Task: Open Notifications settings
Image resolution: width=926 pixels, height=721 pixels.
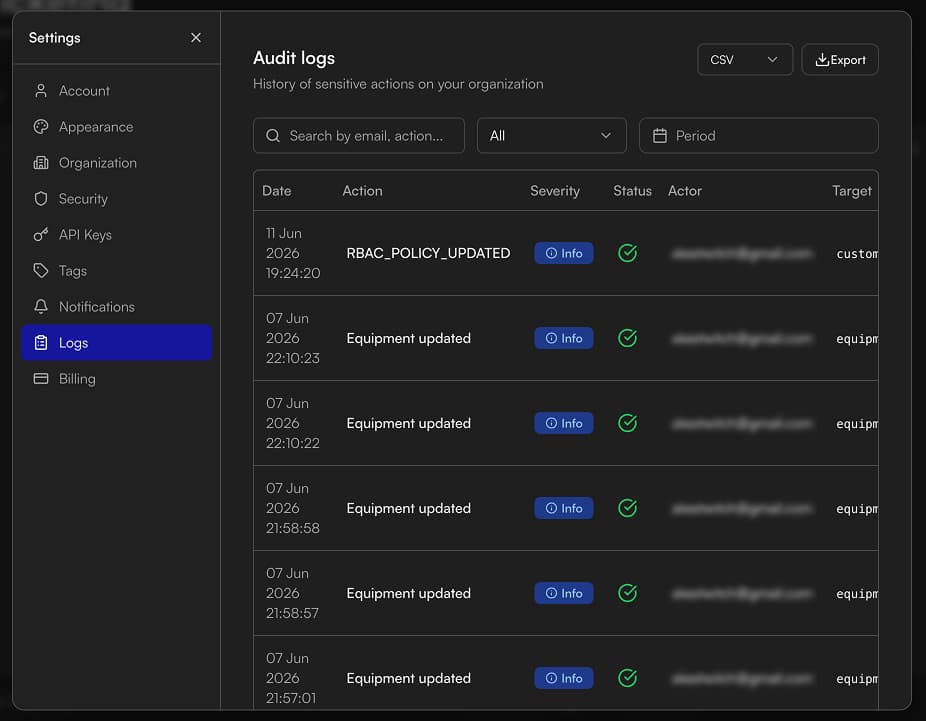Action: tap(116, 306)
